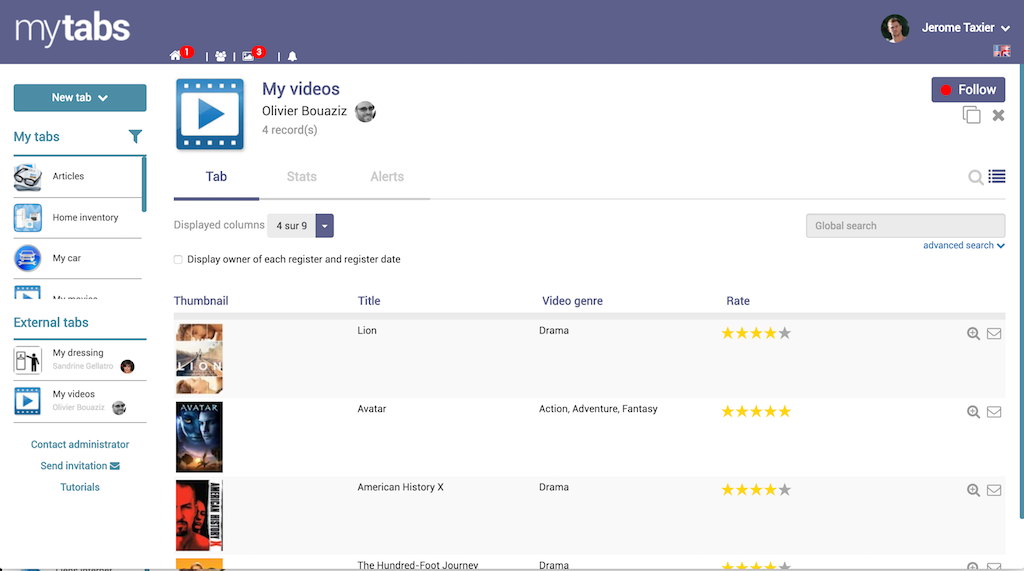Viewport: 1024px width, 571px height.
Task: Zoom into American History X record details
Action: [973, 491]
